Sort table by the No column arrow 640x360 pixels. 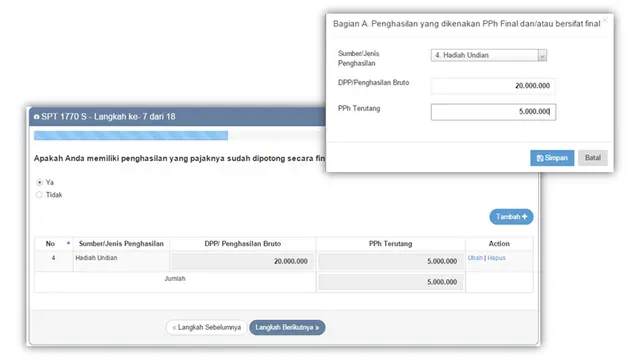click(x=68, y=243)
